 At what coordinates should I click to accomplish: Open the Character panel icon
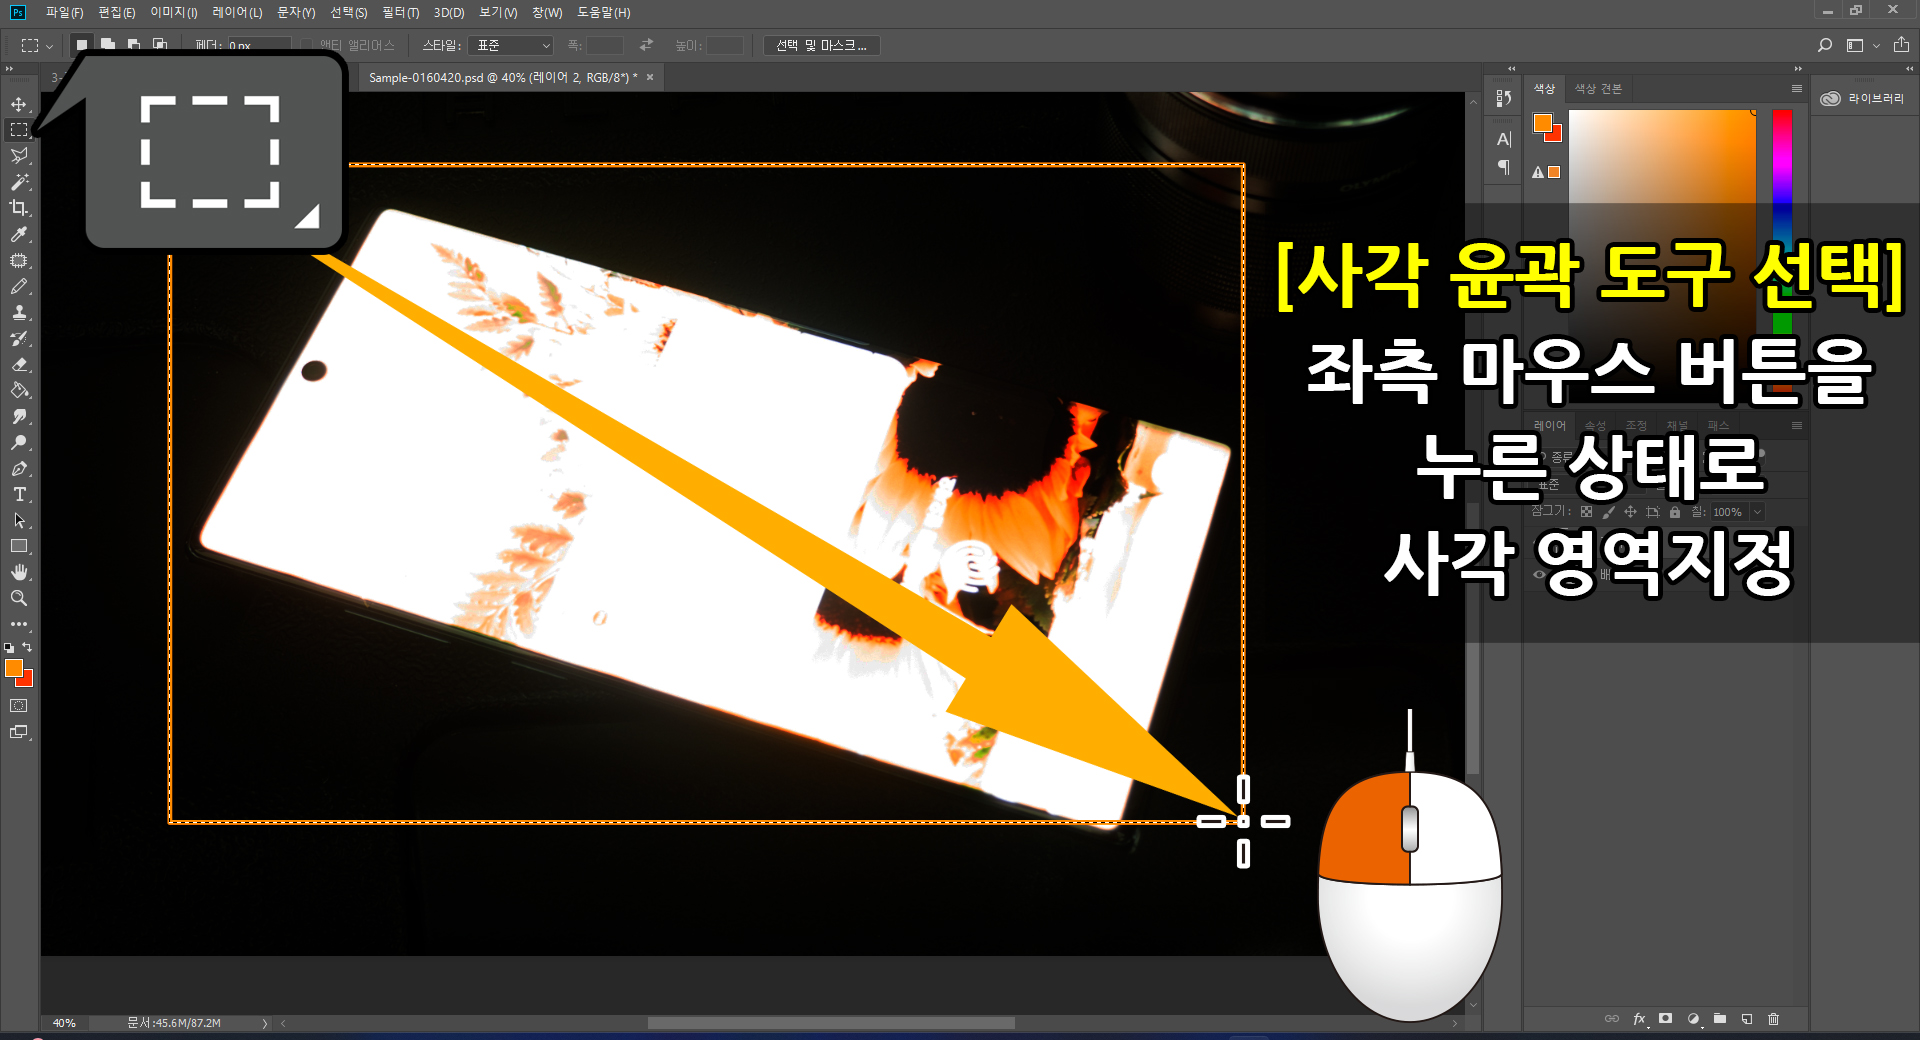pyautogui.click(x=1503, y=139)
